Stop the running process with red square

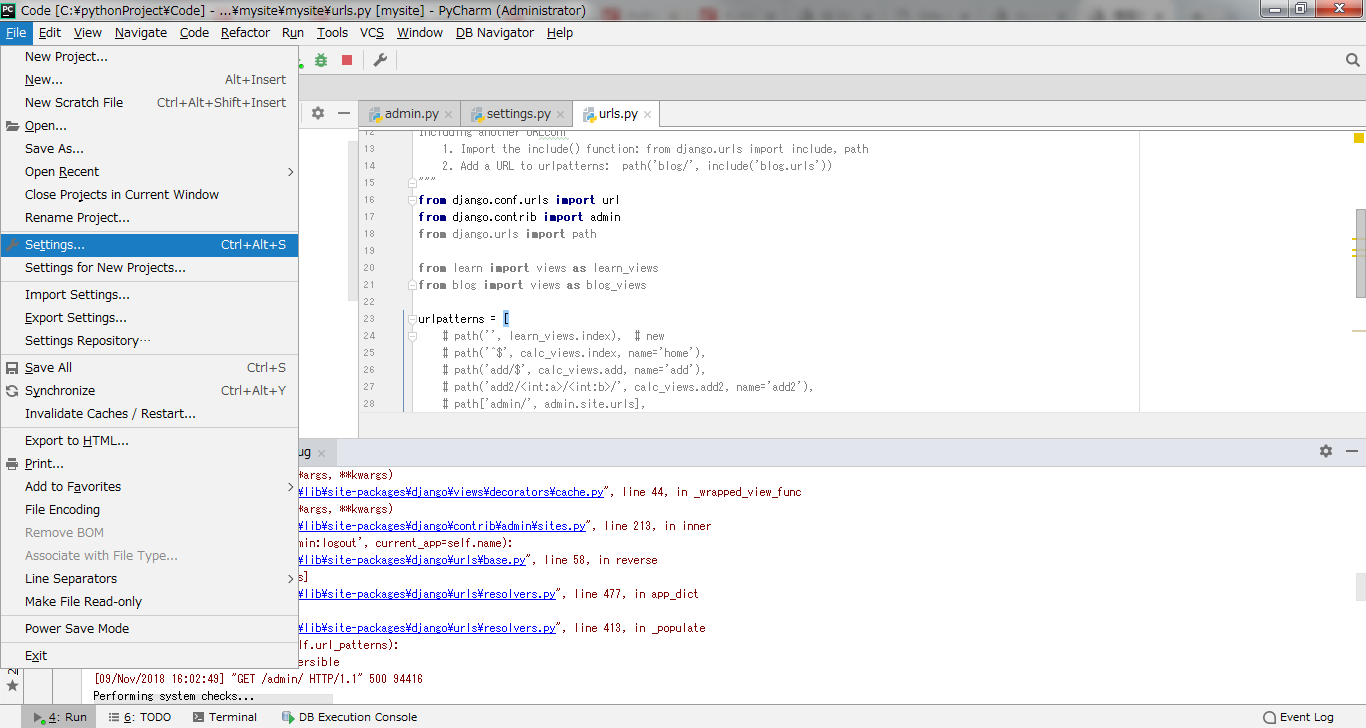(x=347, y=60)
